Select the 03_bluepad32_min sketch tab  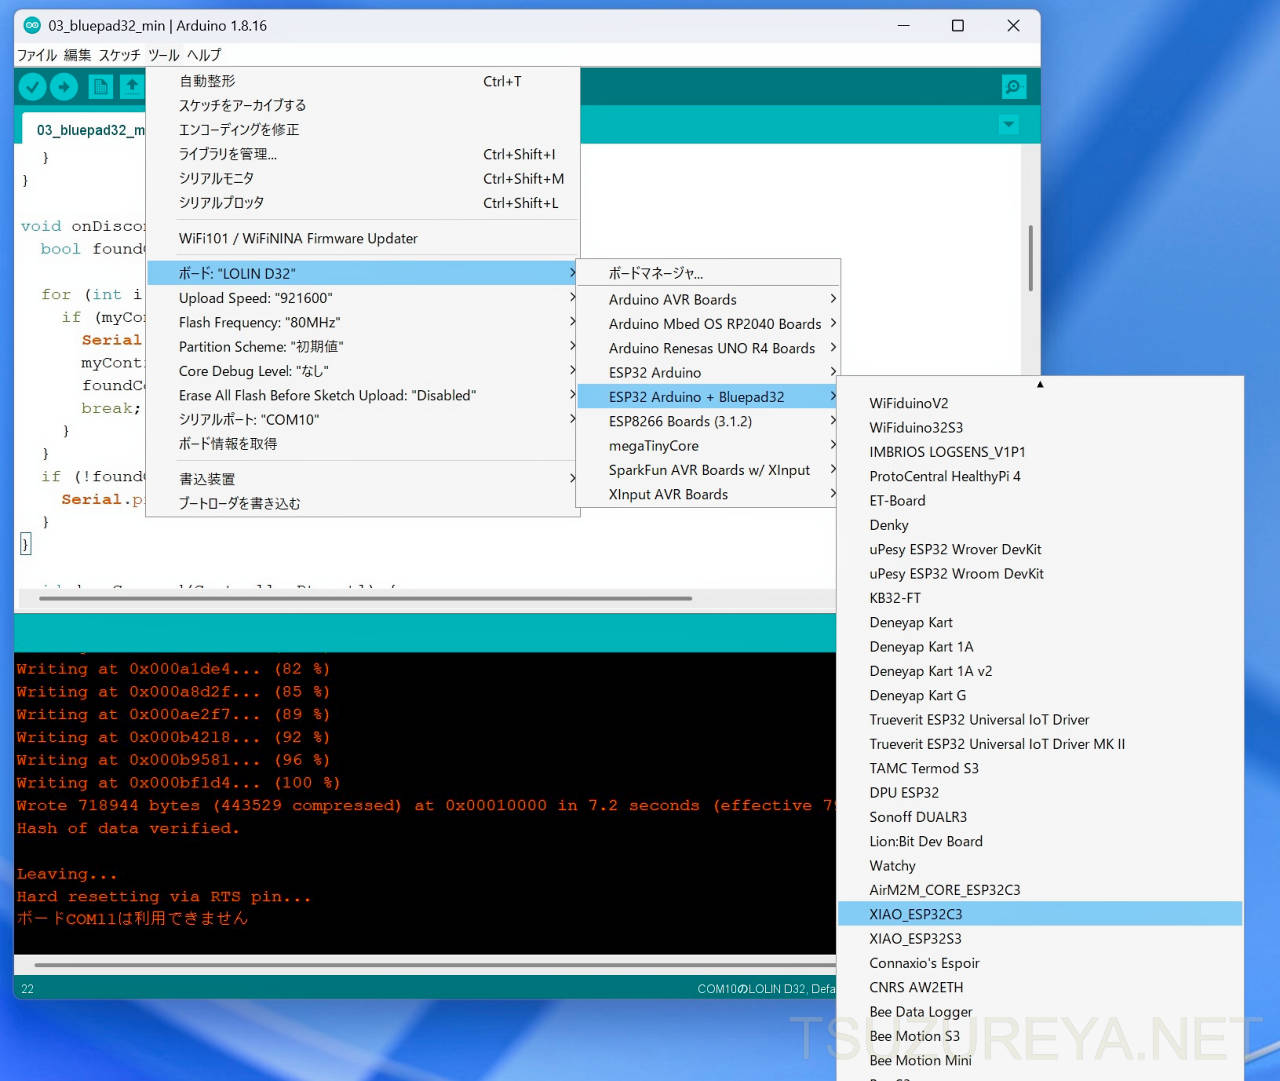[84, 130]
